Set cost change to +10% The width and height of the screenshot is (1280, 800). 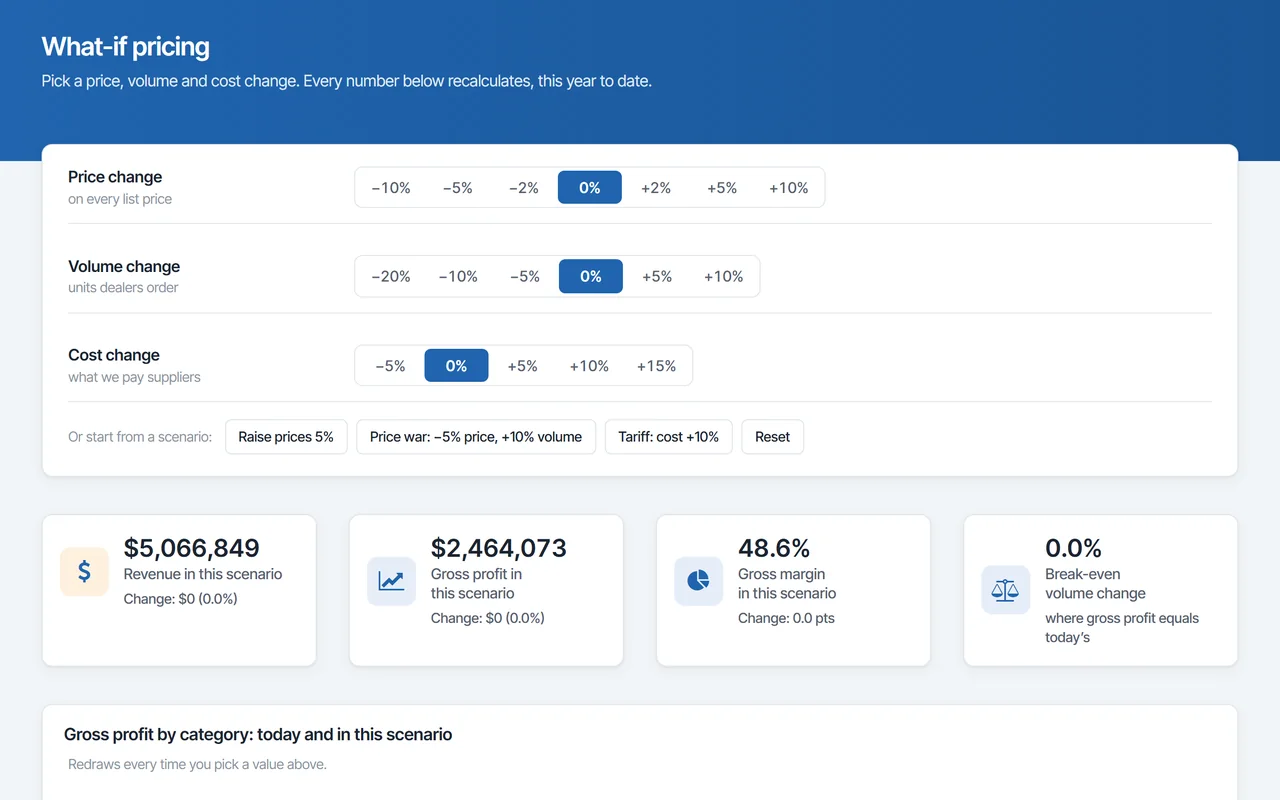pyautogui.click(x=589, y=365)
